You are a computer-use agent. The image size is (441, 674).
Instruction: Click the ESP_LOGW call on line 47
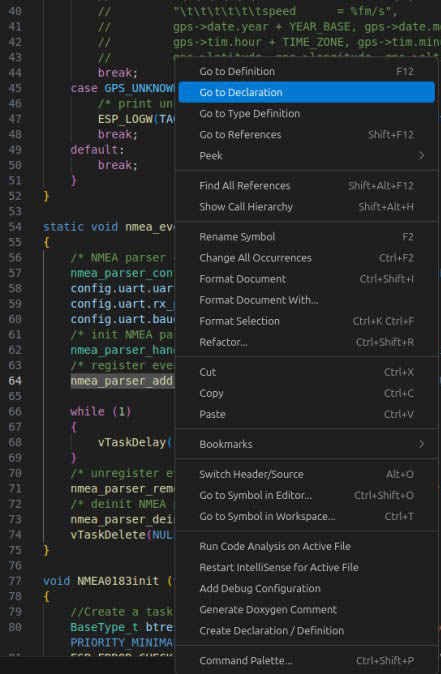pyautogui.click(x=136, y=119)
